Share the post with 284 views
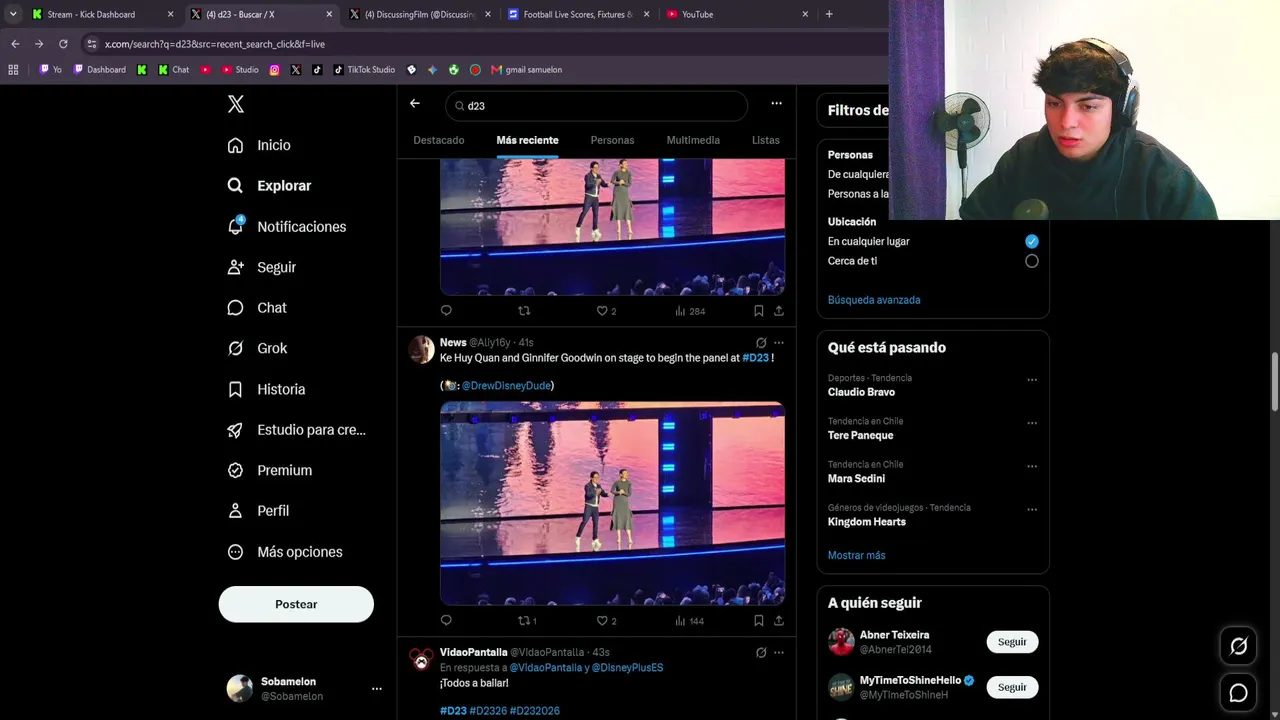 click(x=779, y=311)
